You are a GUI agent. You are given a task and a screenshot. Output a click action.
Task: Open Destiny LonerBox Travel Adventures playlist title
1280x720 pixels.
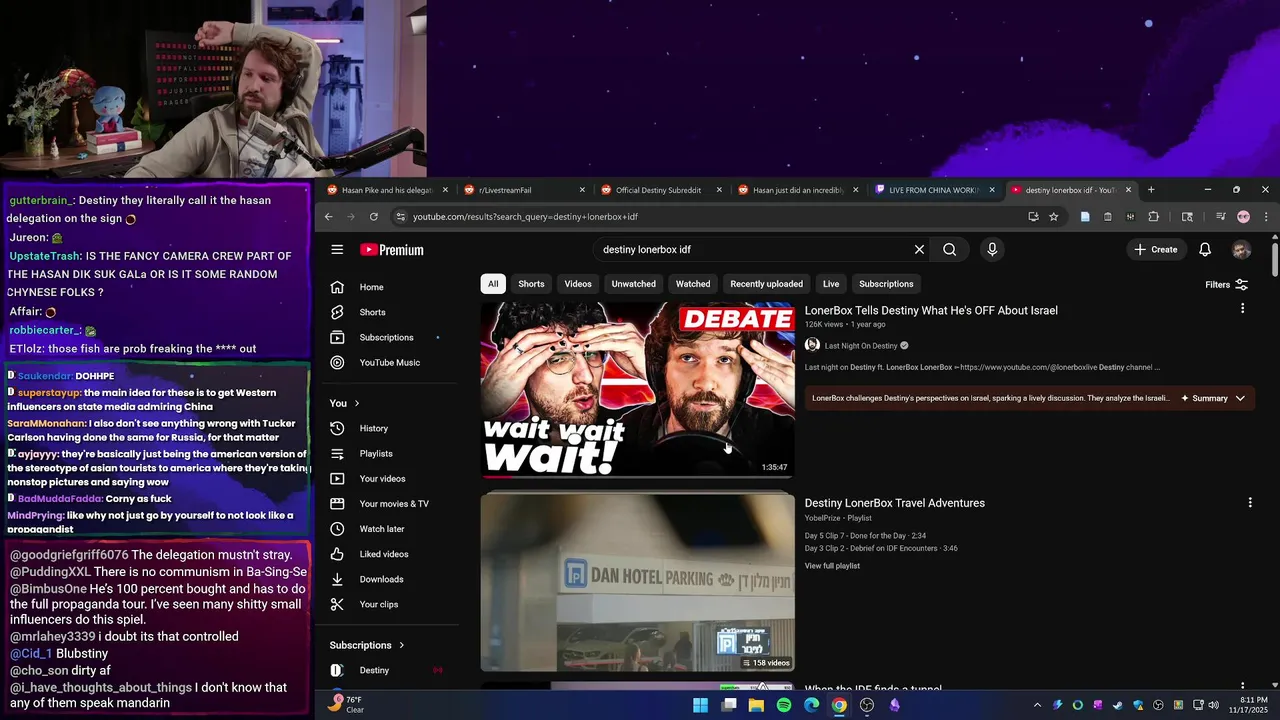pyautogui.click(x=895, y=503)
